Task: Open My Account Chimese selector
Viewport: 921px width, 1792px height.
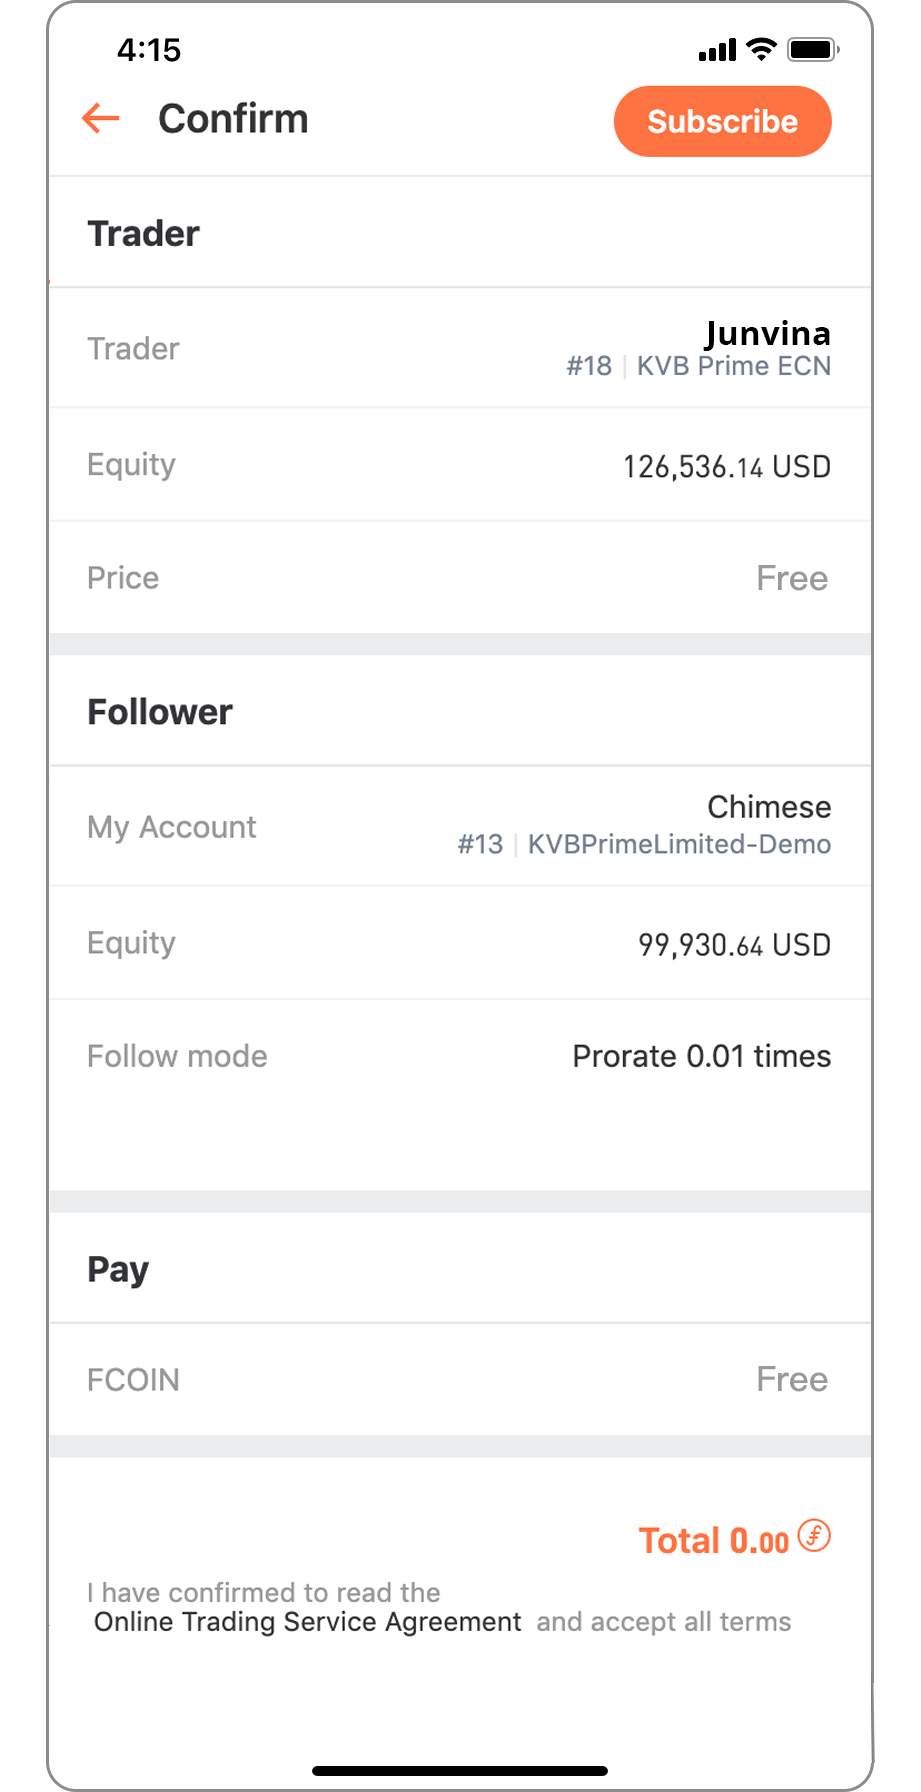Action: tap(460, 826)
